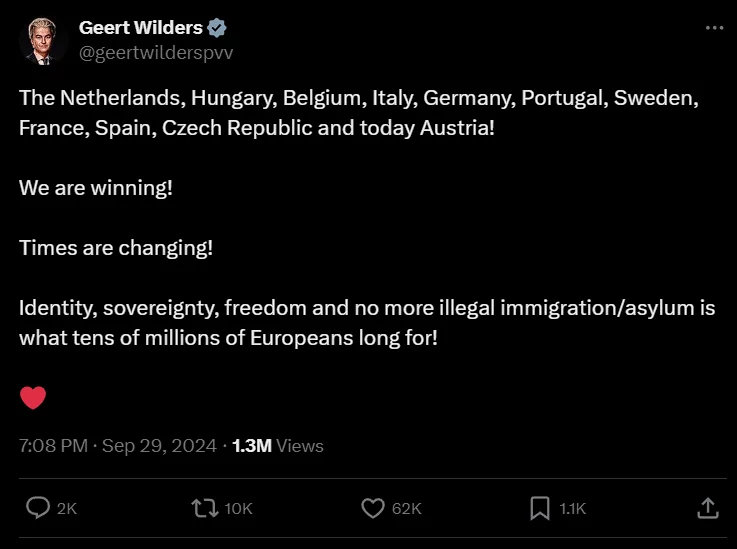
Task: Click the reply speech bubble icon
Action: coord(38,508)
